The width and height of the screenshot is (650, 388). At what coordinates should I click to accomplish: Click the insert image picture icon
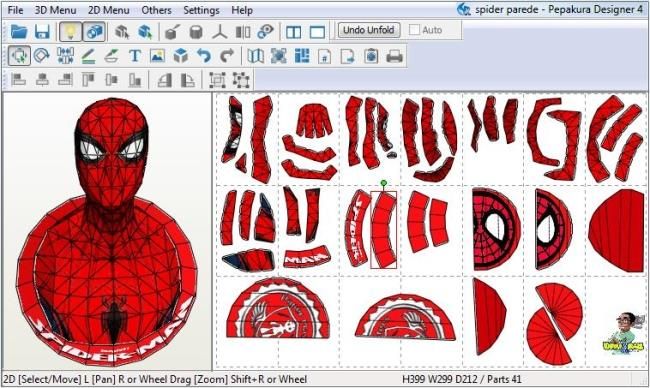click(158, 56)
